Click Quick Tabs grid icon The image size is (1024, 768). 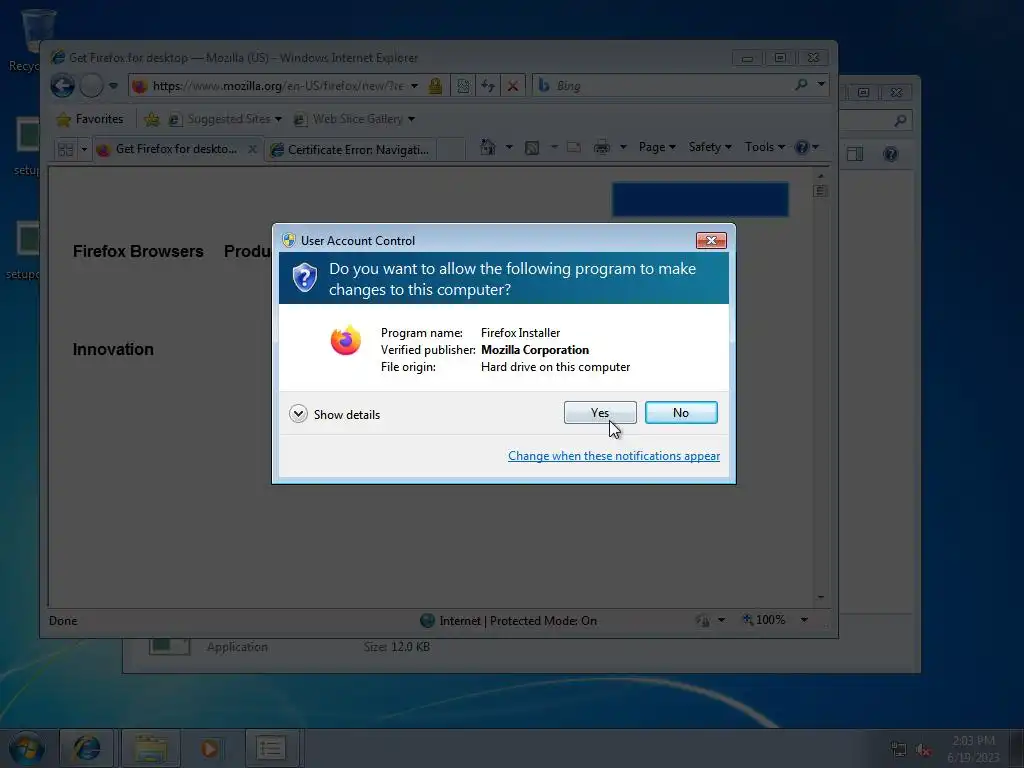click(x=65, y=150)
